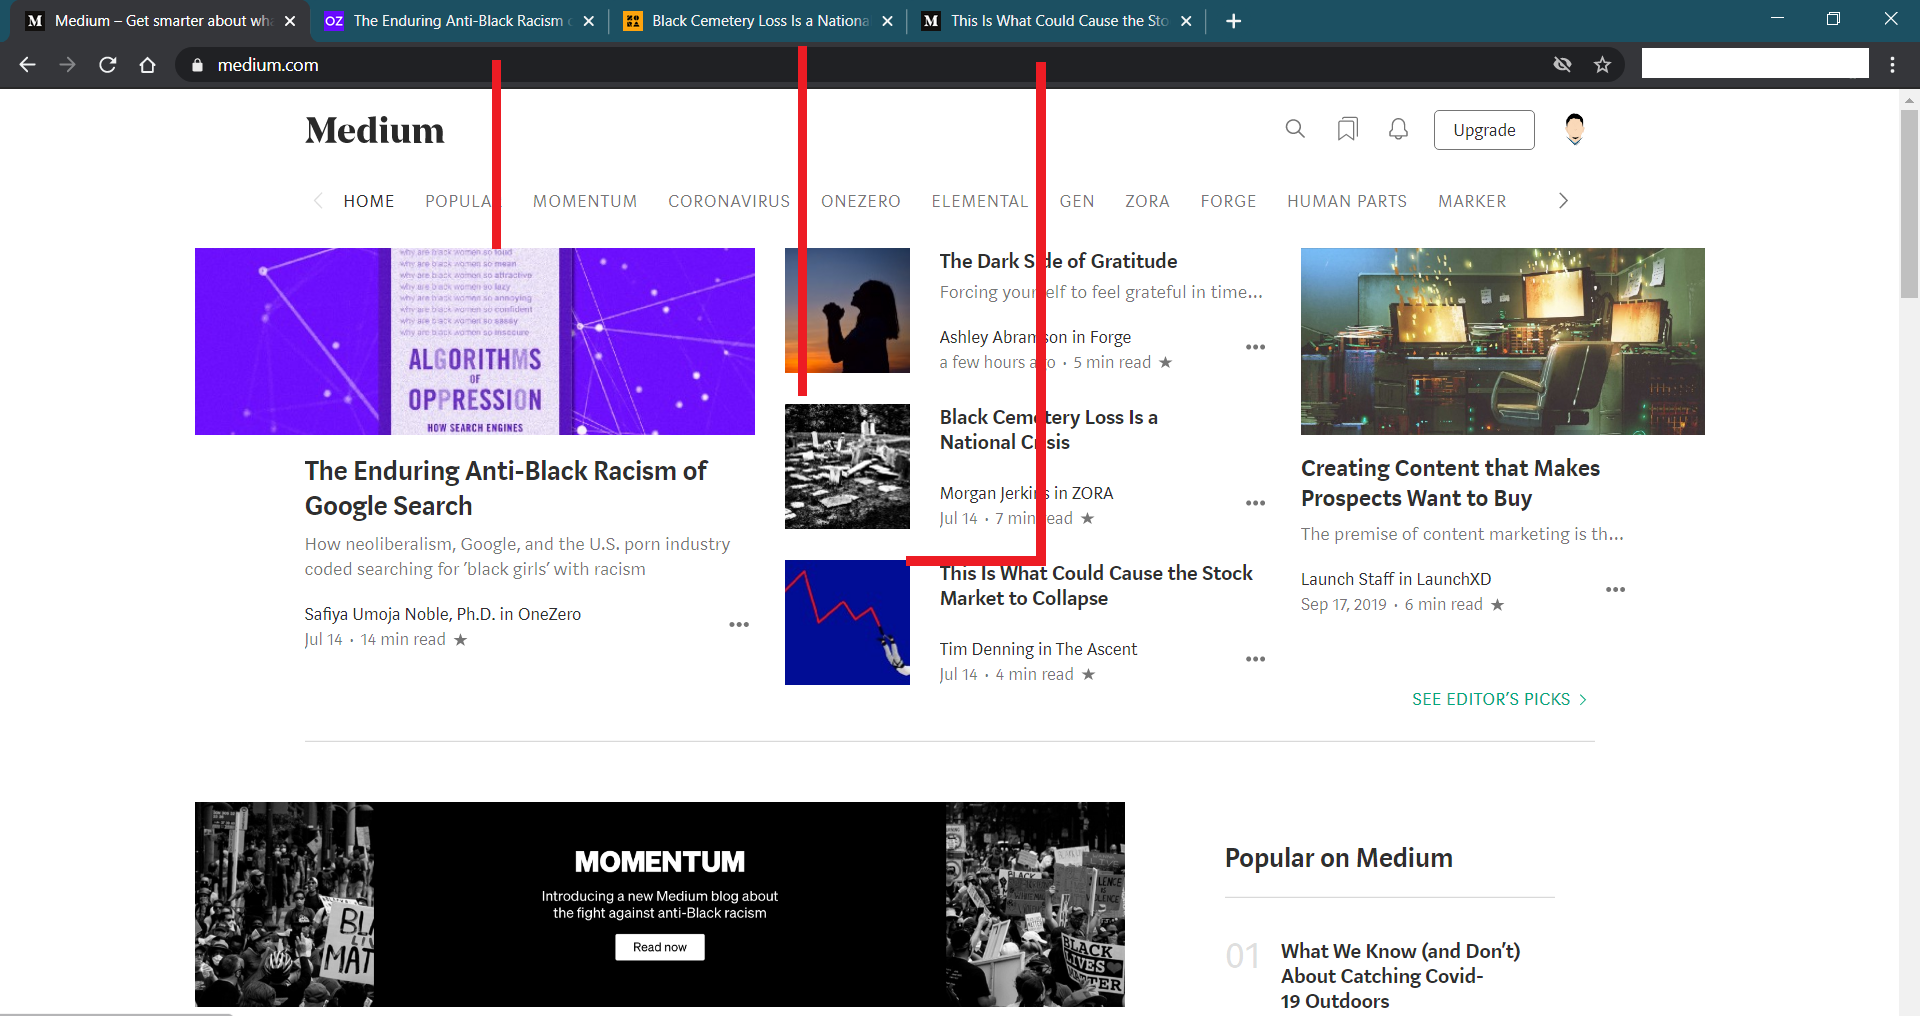This screenshot has height=1016, width=1920.
Task: Select the GEN topic
Action: (1077, 201)
